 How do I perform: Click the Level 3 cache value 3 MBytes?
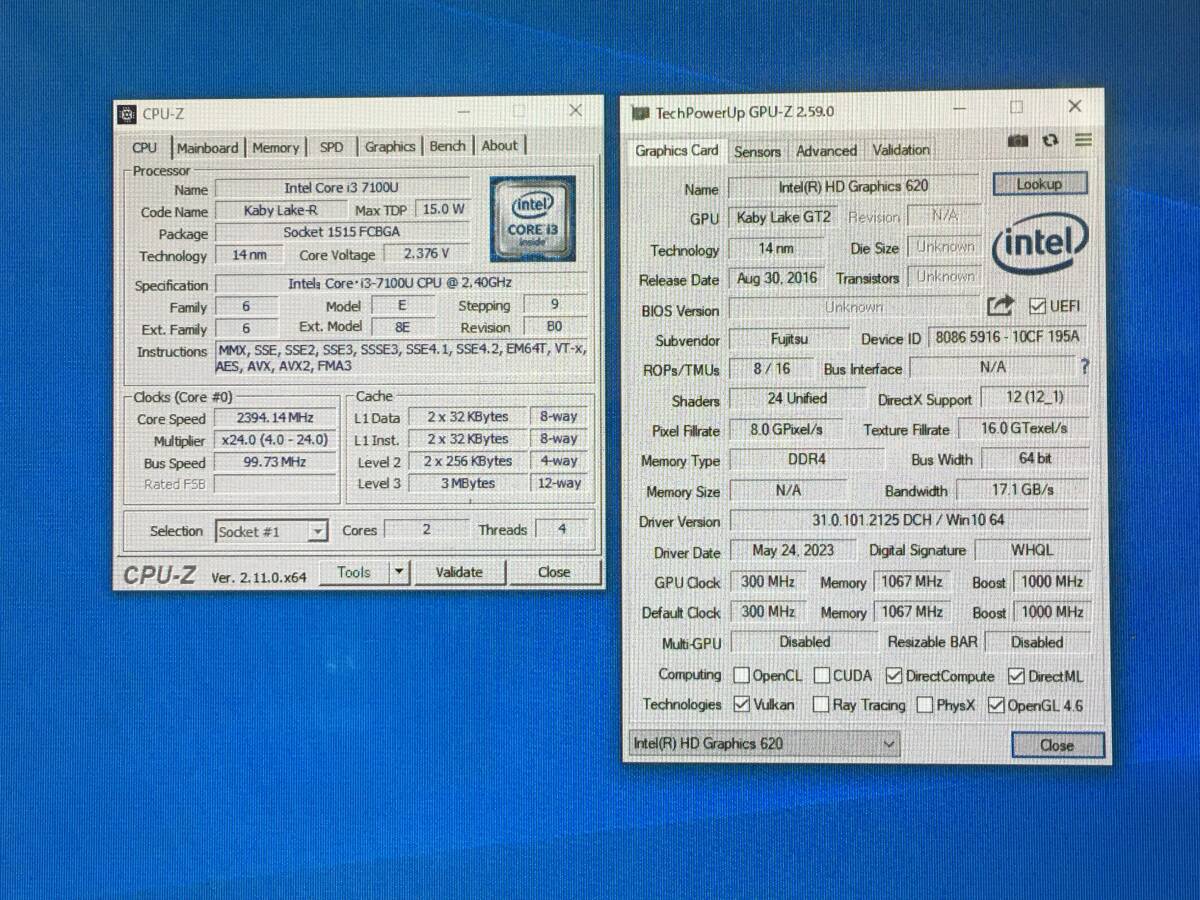[x=468, y=483]
